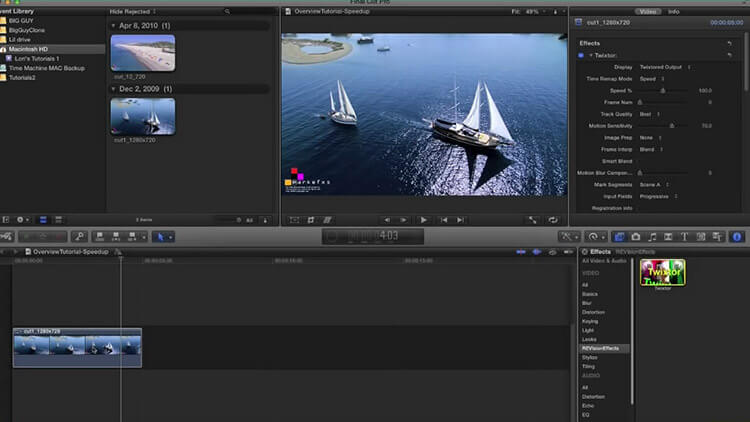
Task: Open the Frame Interp dropdown
Action: 651,150
